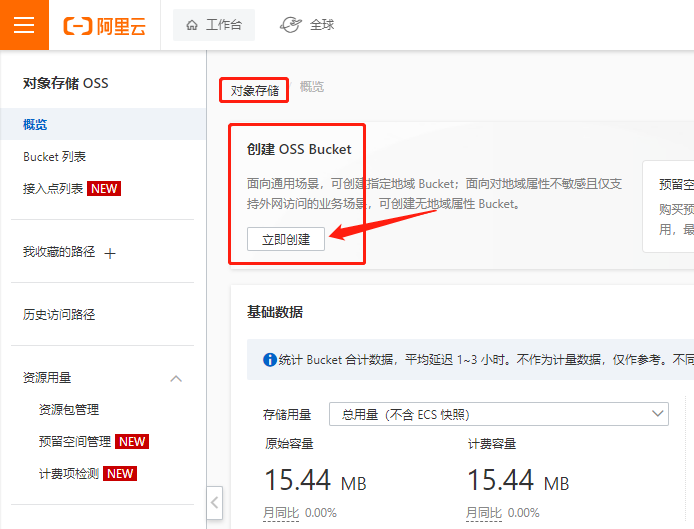Open the orange hamburger menu
This screenshot has height=529, width=694.
point(24,25)
